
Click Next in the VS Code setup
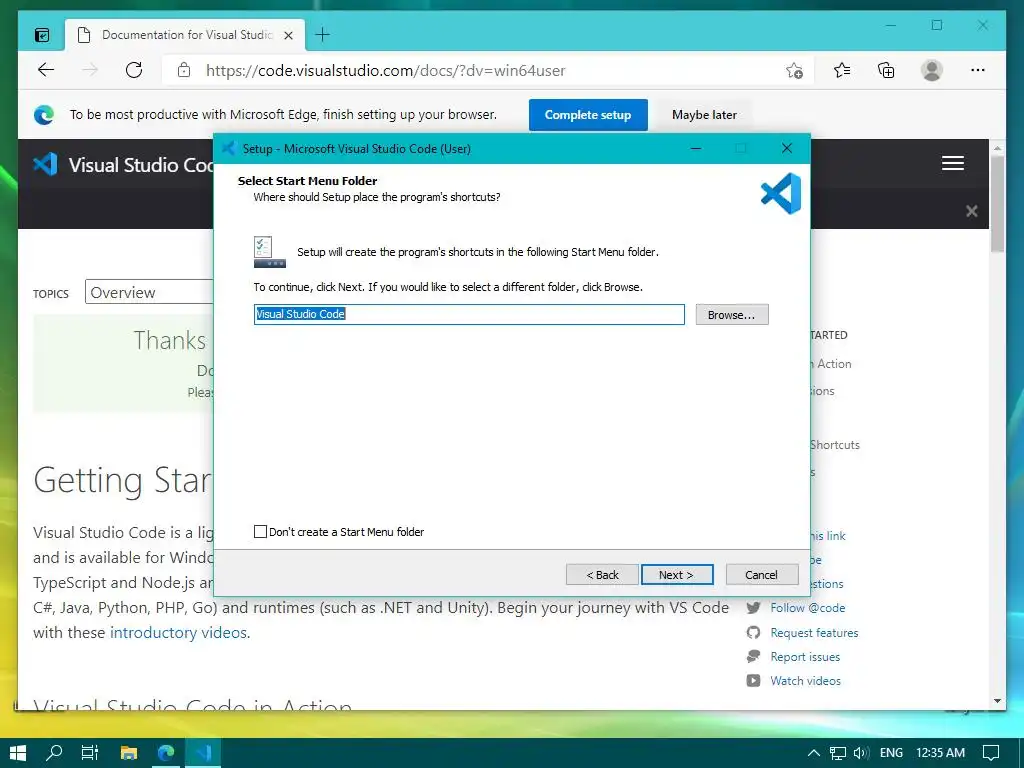pos(677,575)
